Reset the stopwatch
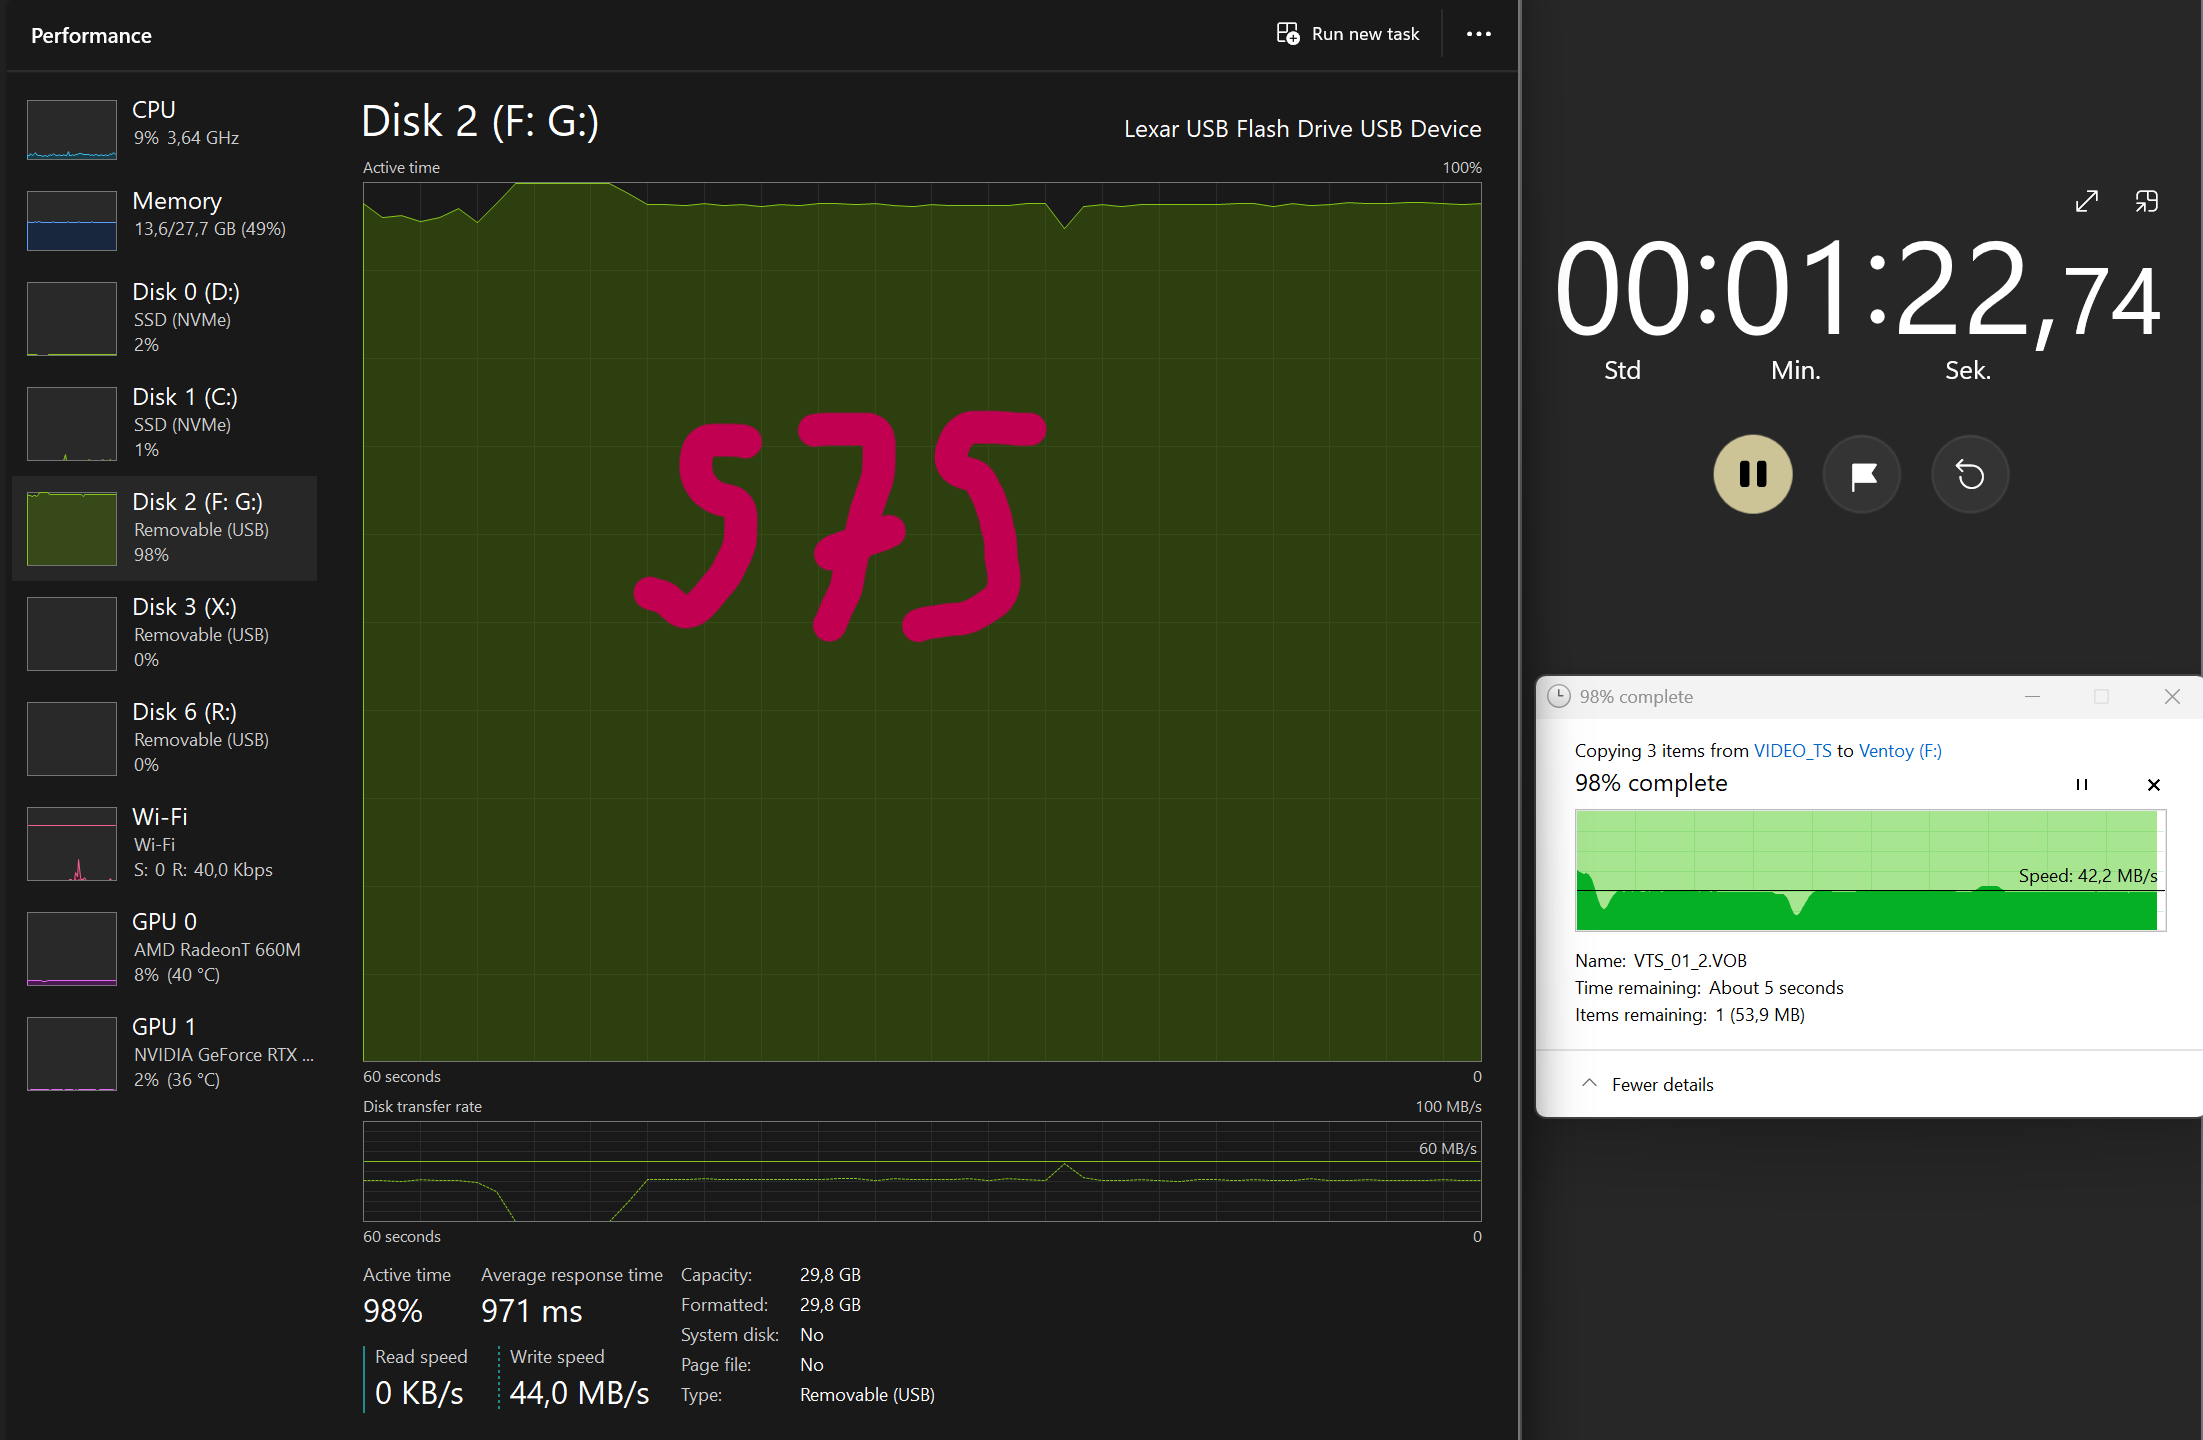Image resolution: width=2203 pixels, height=1440 pixels. 1970,474
